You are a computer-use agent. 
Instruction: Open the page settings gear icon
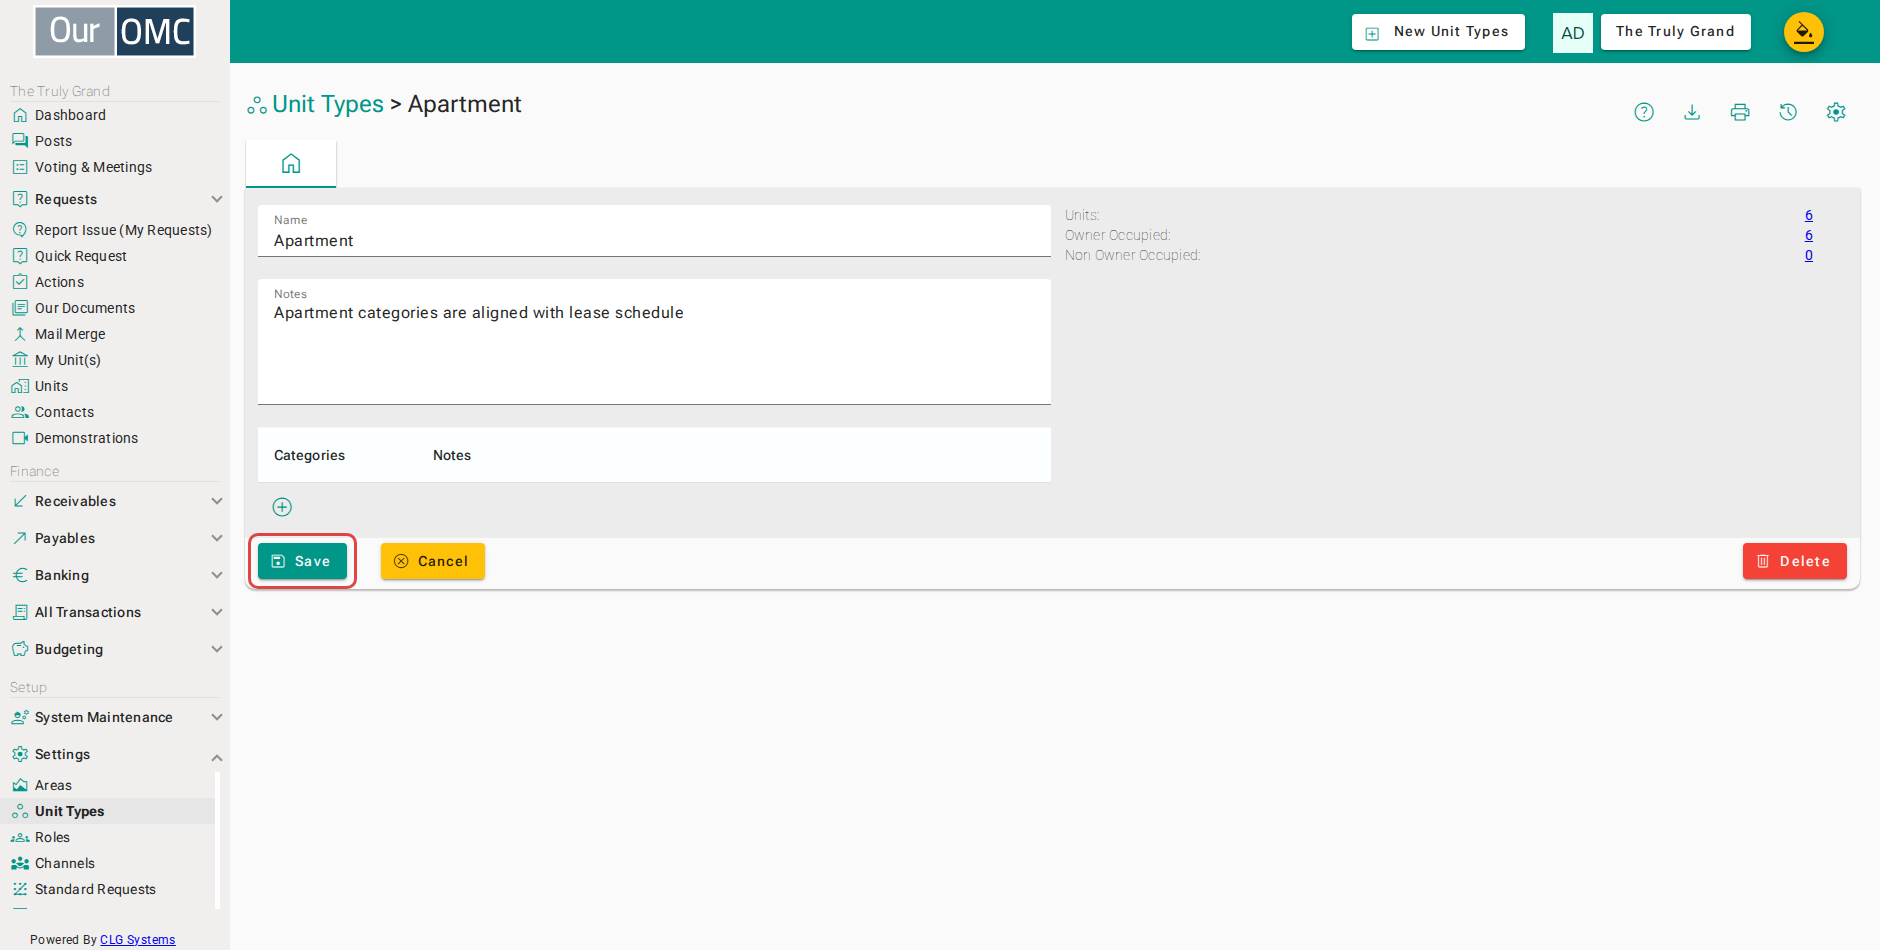point(1836,112)
